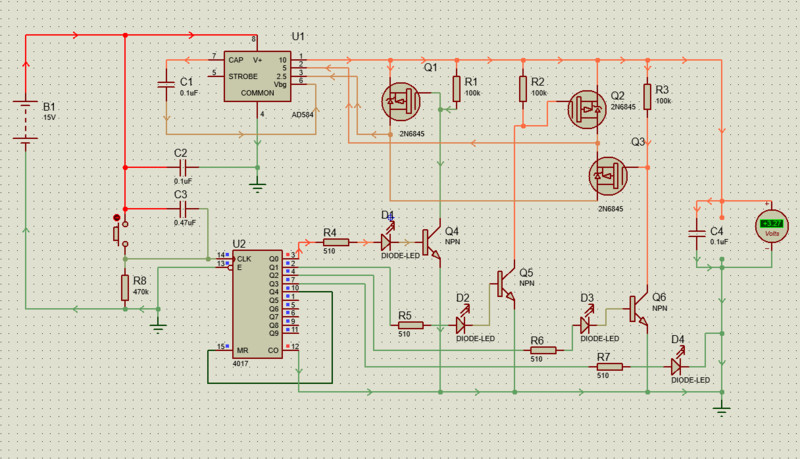800x459 pixels.
Task: Click capacitor C3 0.47uF
Action: coord(183,209)
